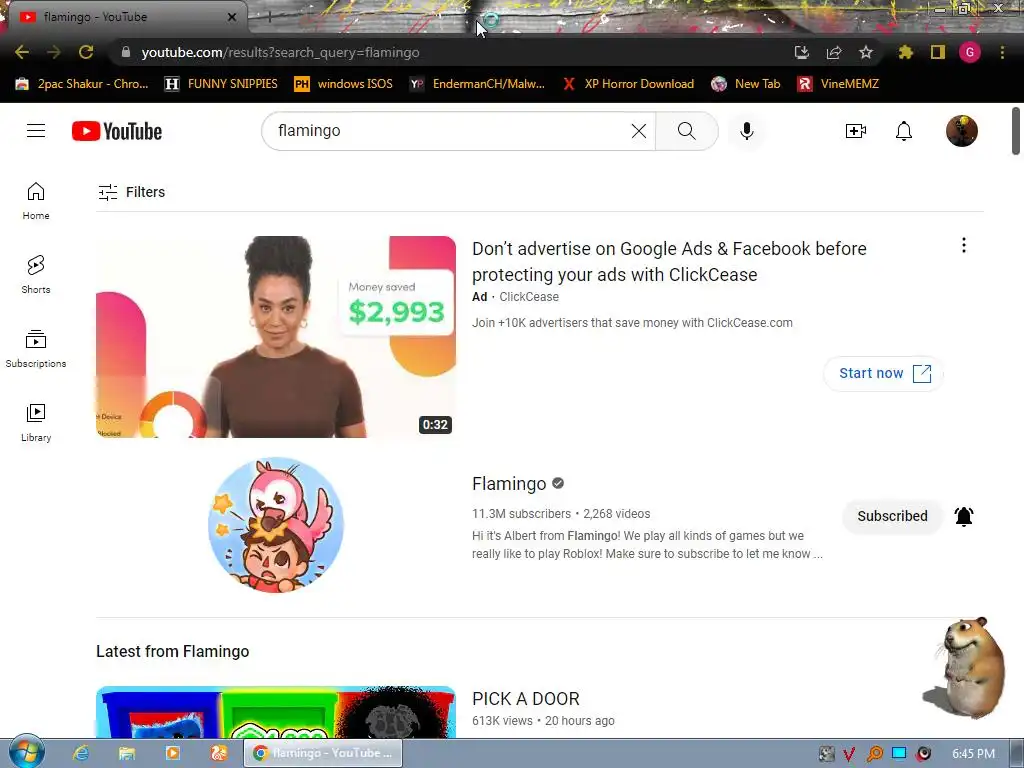Open the Chrome three-dot menu

1002,52
